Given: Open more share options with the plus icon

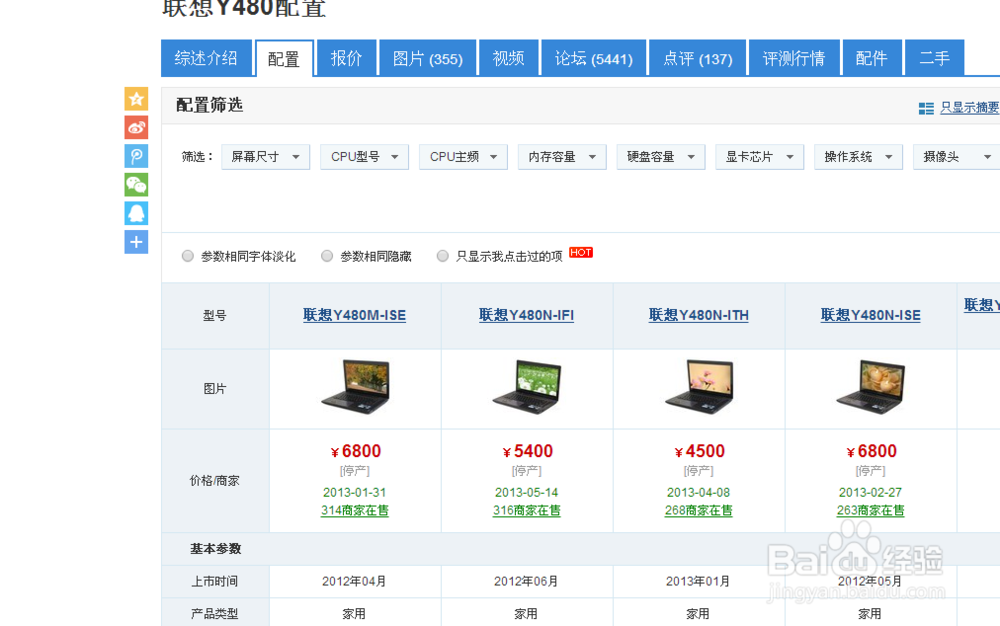Looking at the screenshot, I should click(x=136, y=242).
